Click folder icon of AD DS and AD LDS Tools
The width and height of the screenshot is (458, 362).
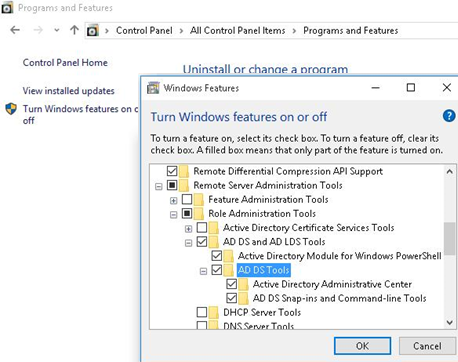[x=214, y=242]
